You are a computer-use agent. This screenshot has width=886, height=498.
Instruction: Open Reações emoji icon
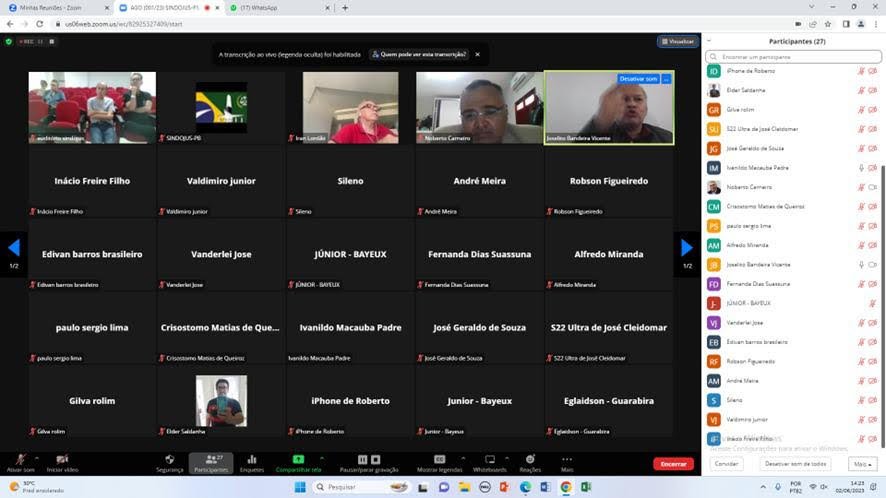pyautogui.click(x=530, y=459)
